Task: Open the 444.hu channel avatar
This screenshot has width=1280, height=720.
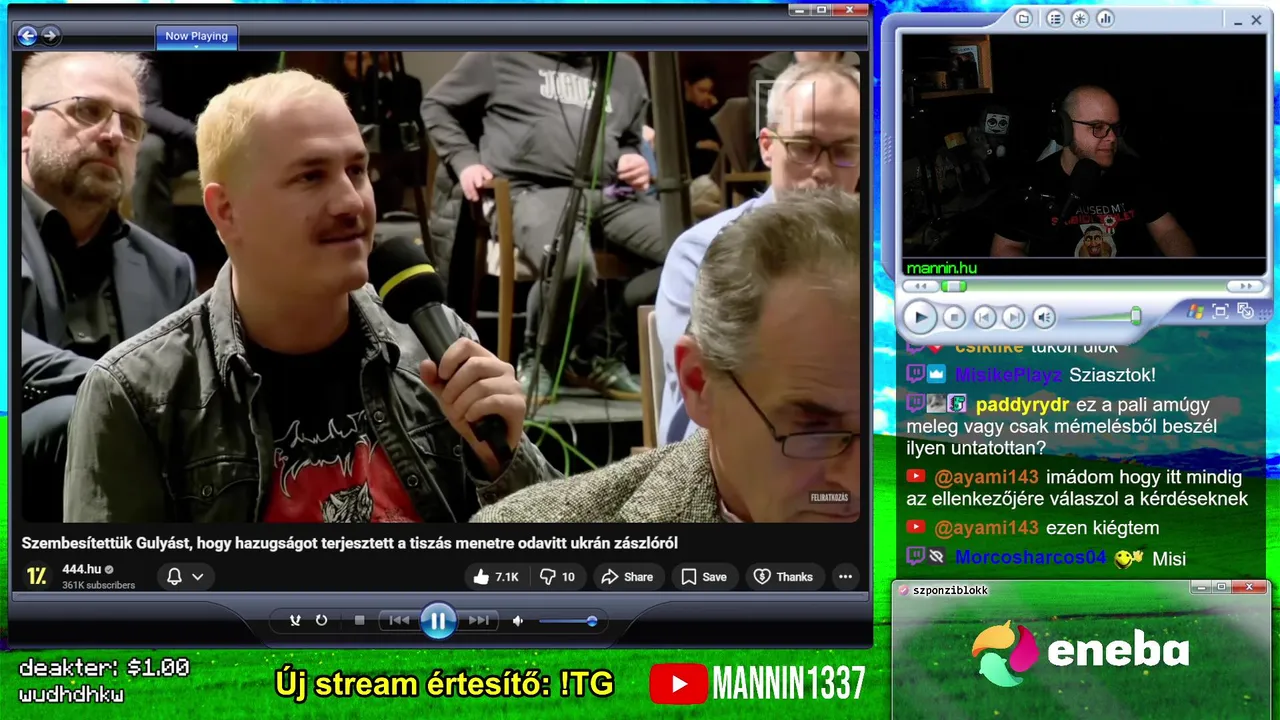Action: 37,576
